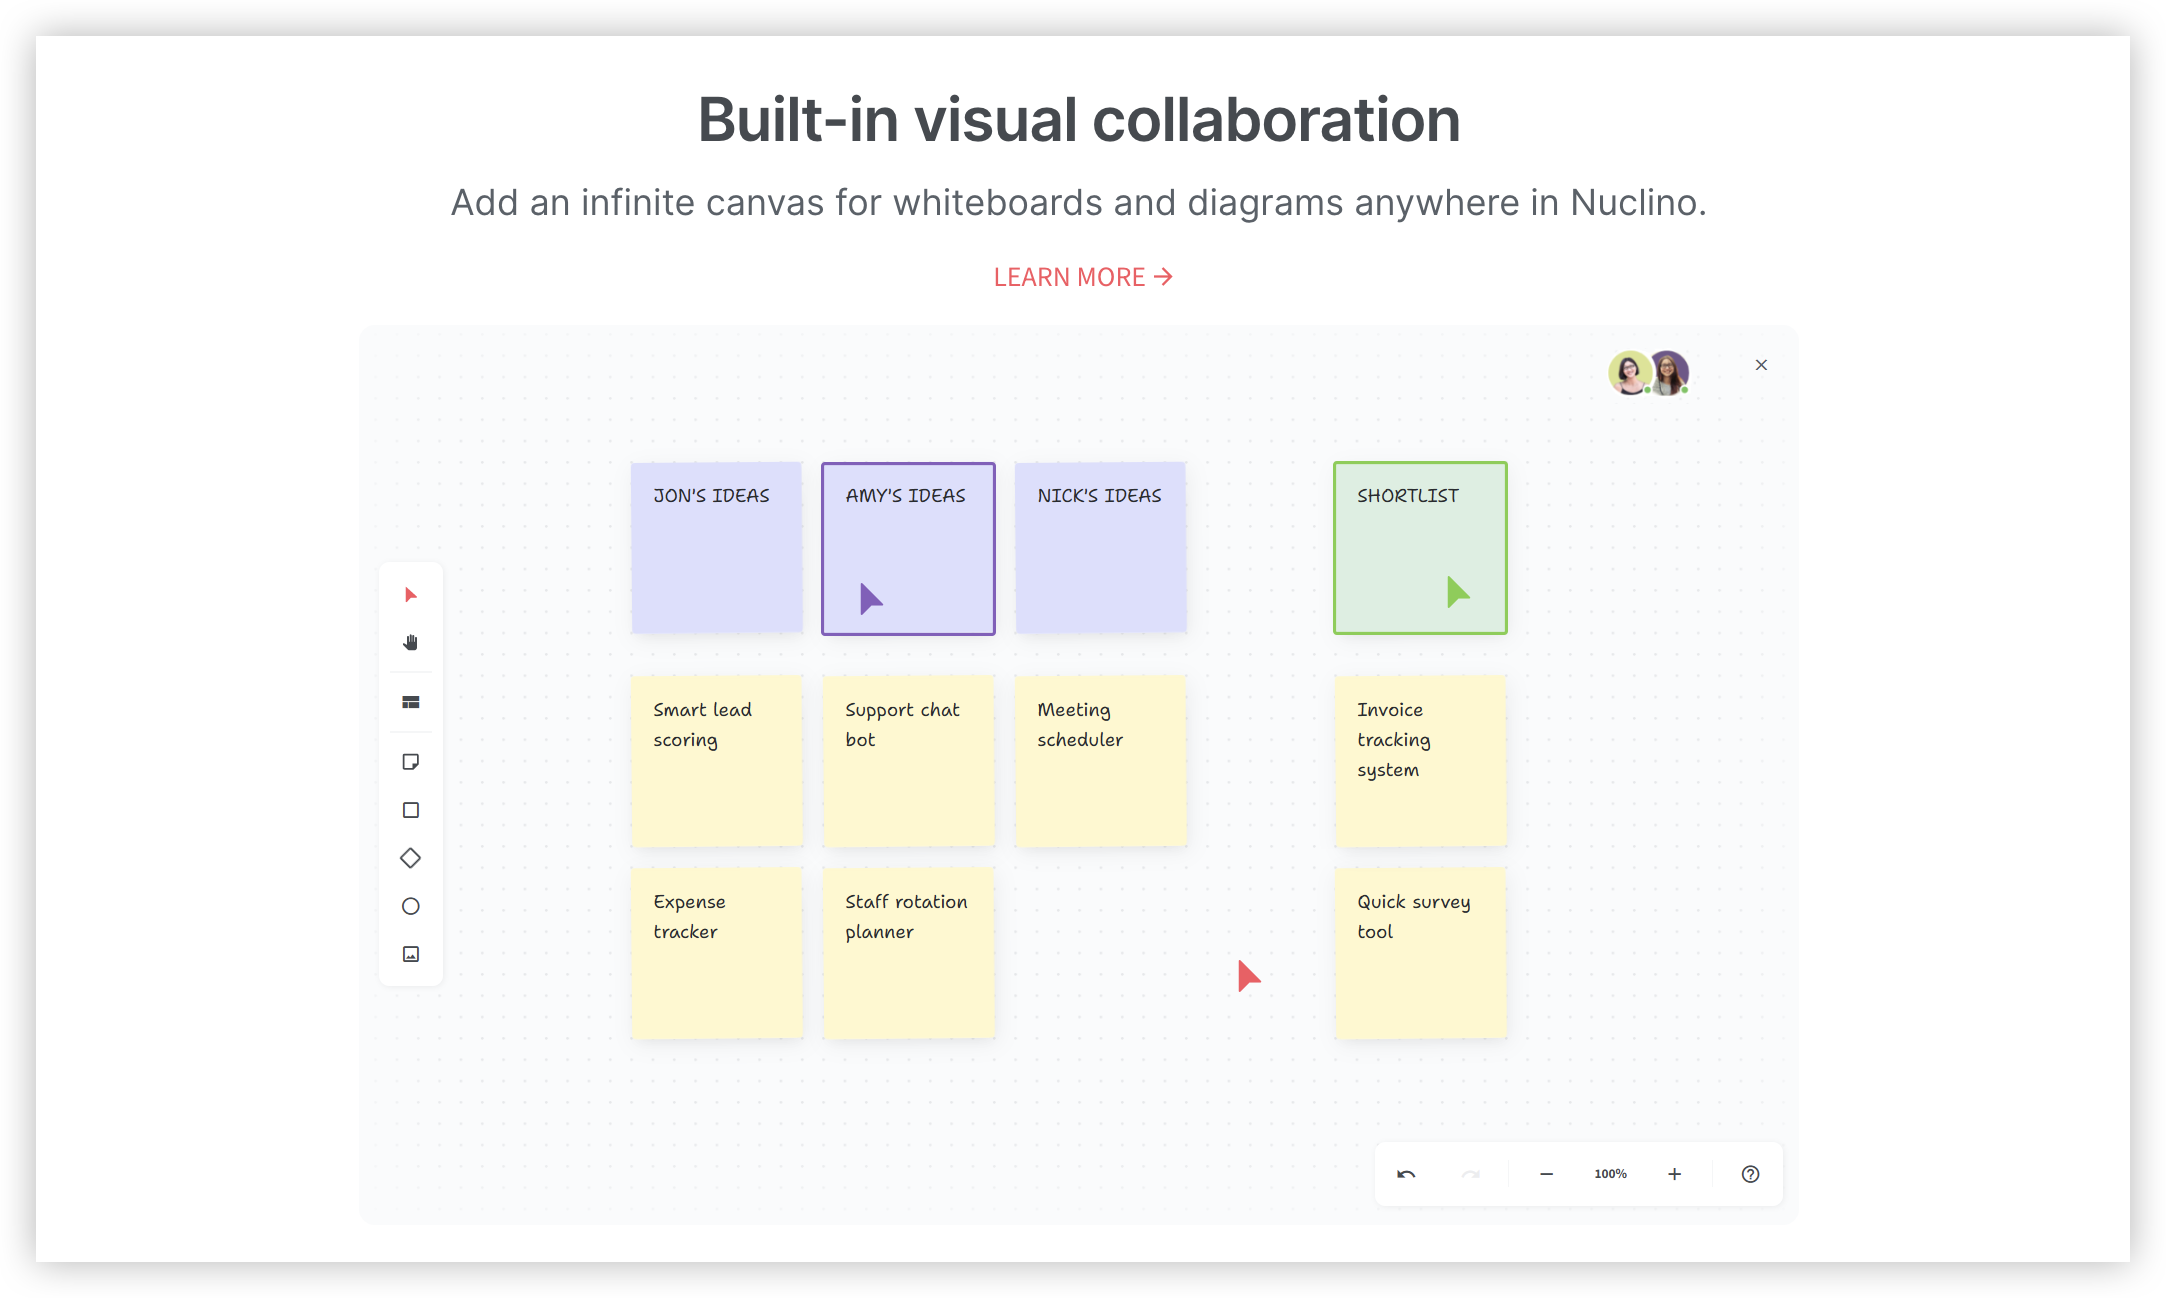
Task: Choose the hand pan tool
Action: coord(410,643)
